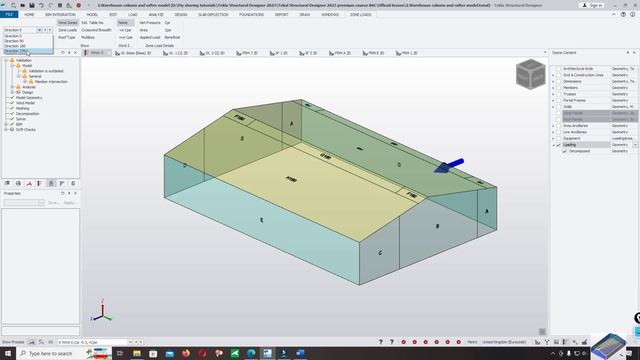Open help question mark icon in ribbon corner
This screenshot has width=640, height=360.
[x=623, y=14]
